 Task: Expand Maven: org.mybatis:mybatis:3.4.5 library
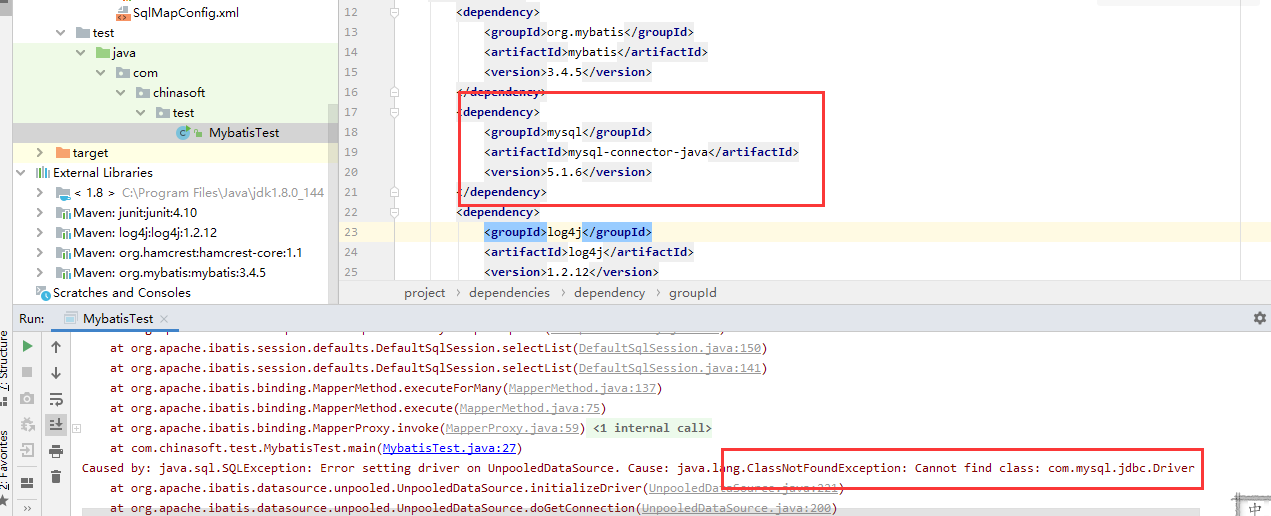tap(40, 273)
